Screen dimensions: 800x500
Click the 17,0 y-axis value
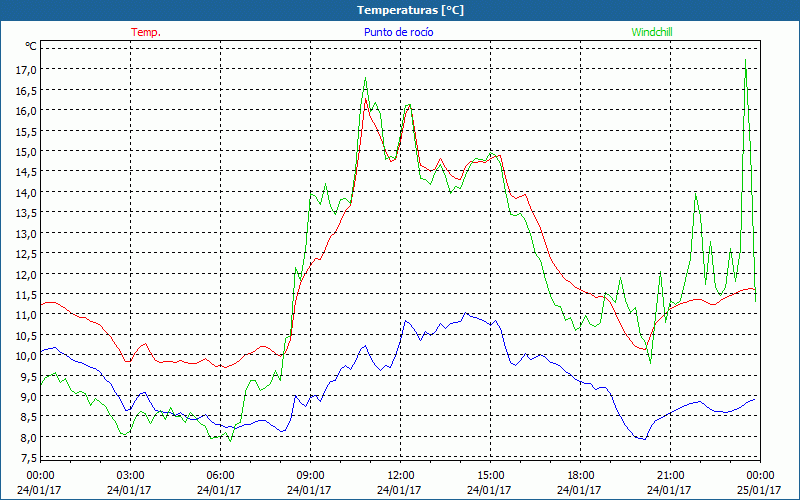pyautogui.click(x=27, y=69)
